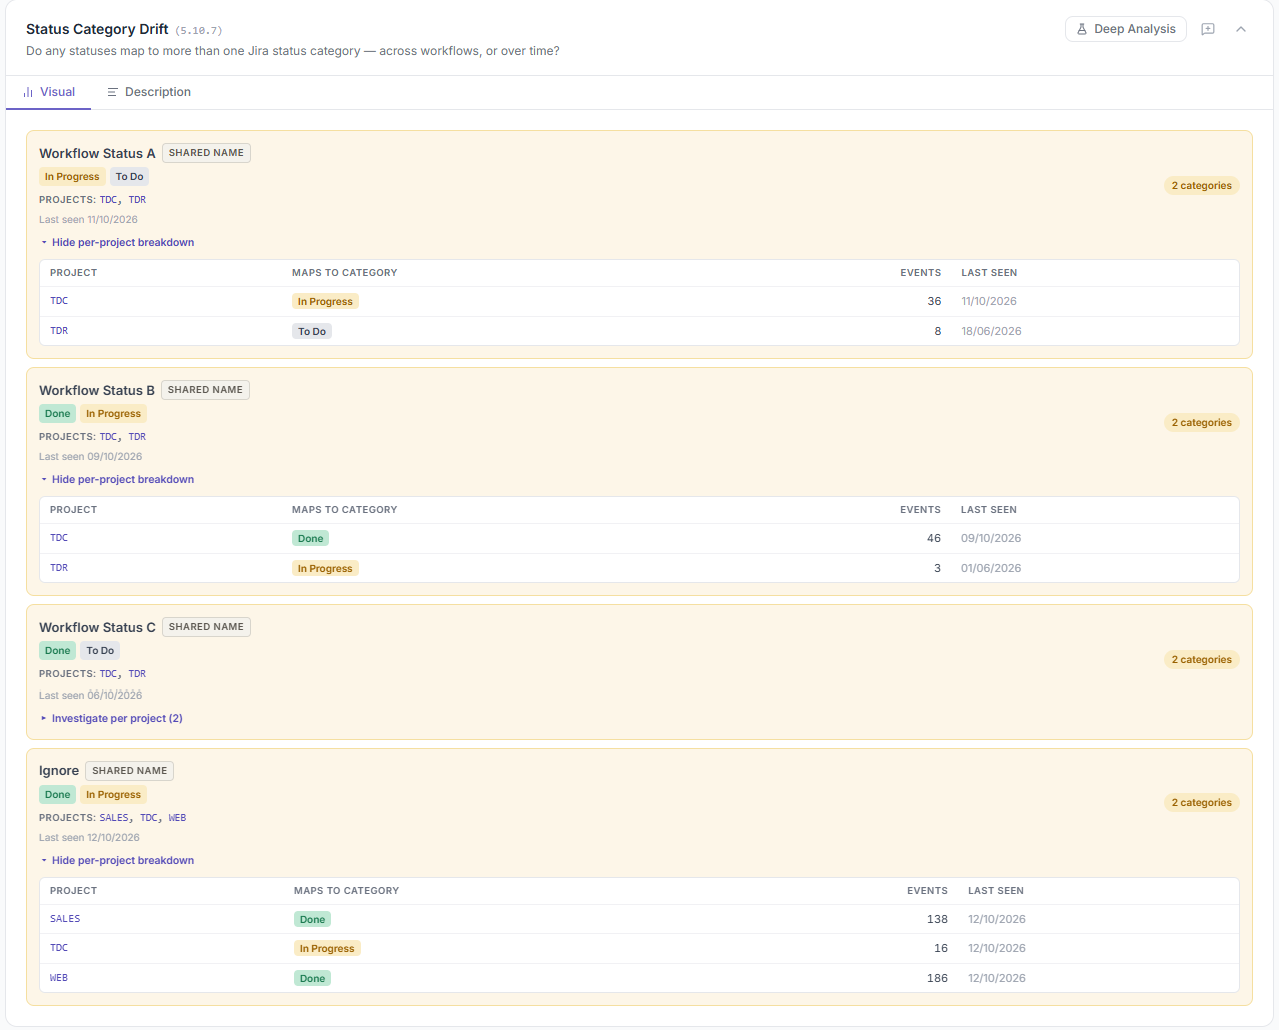Click TDC row in Ignore breakdown table

(x=639, y=948)
